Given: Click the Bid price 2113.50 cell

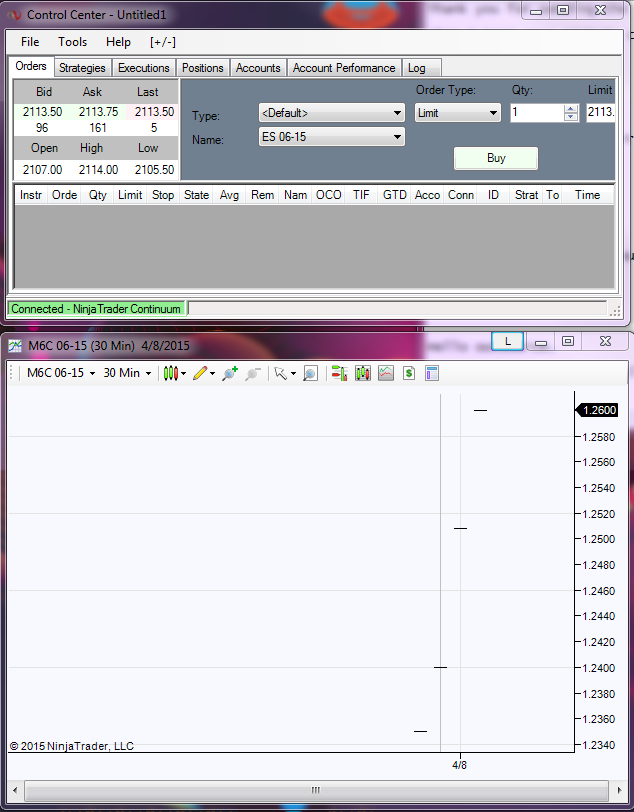Looking at the screenshot, I should (x=42, y=112).
